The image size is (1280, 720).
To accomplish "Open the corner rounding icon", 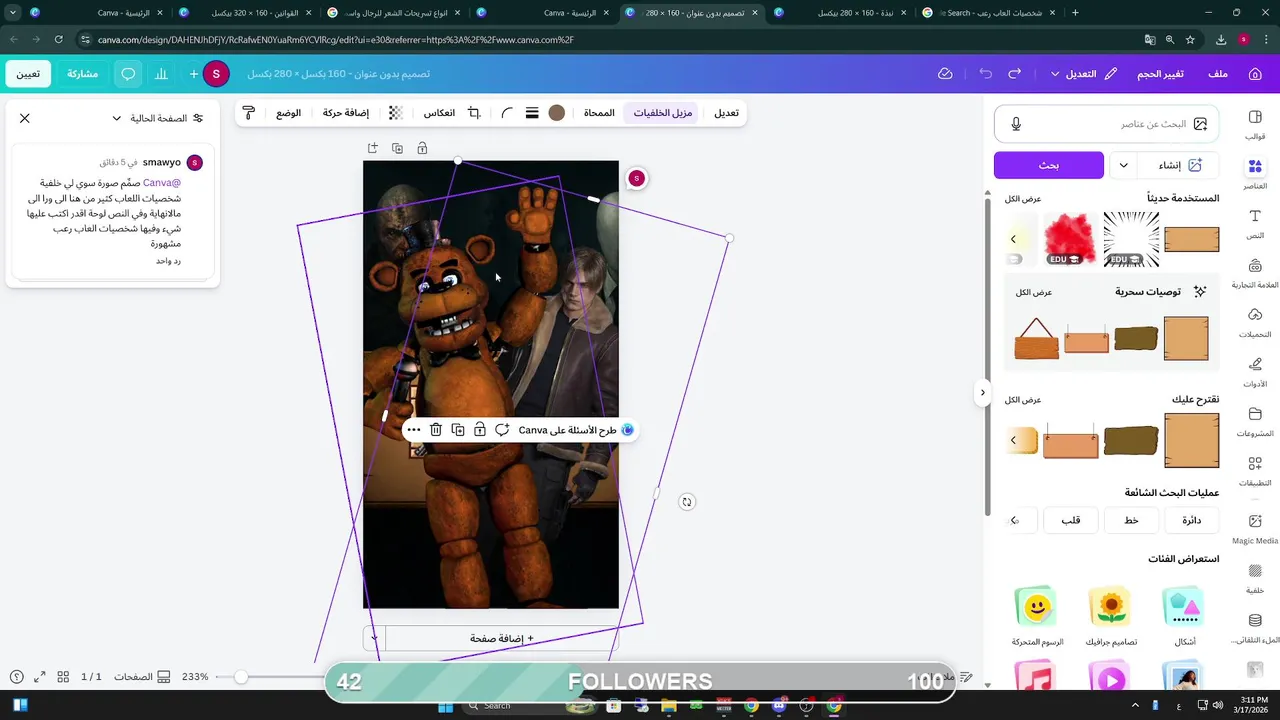I will pos(506,113).
